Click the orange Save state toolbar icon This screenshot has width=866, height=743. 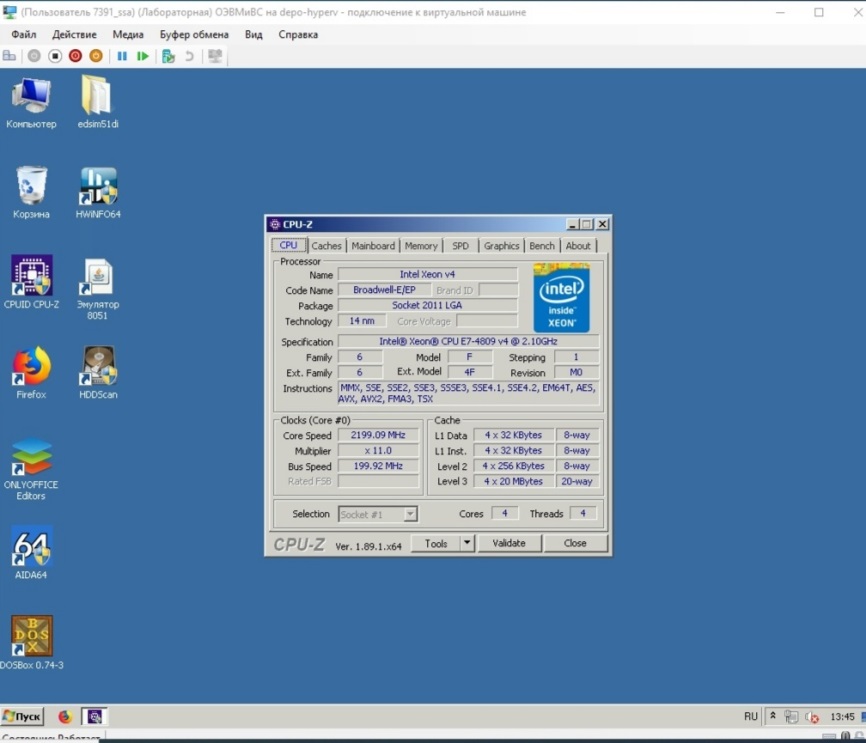96,56
